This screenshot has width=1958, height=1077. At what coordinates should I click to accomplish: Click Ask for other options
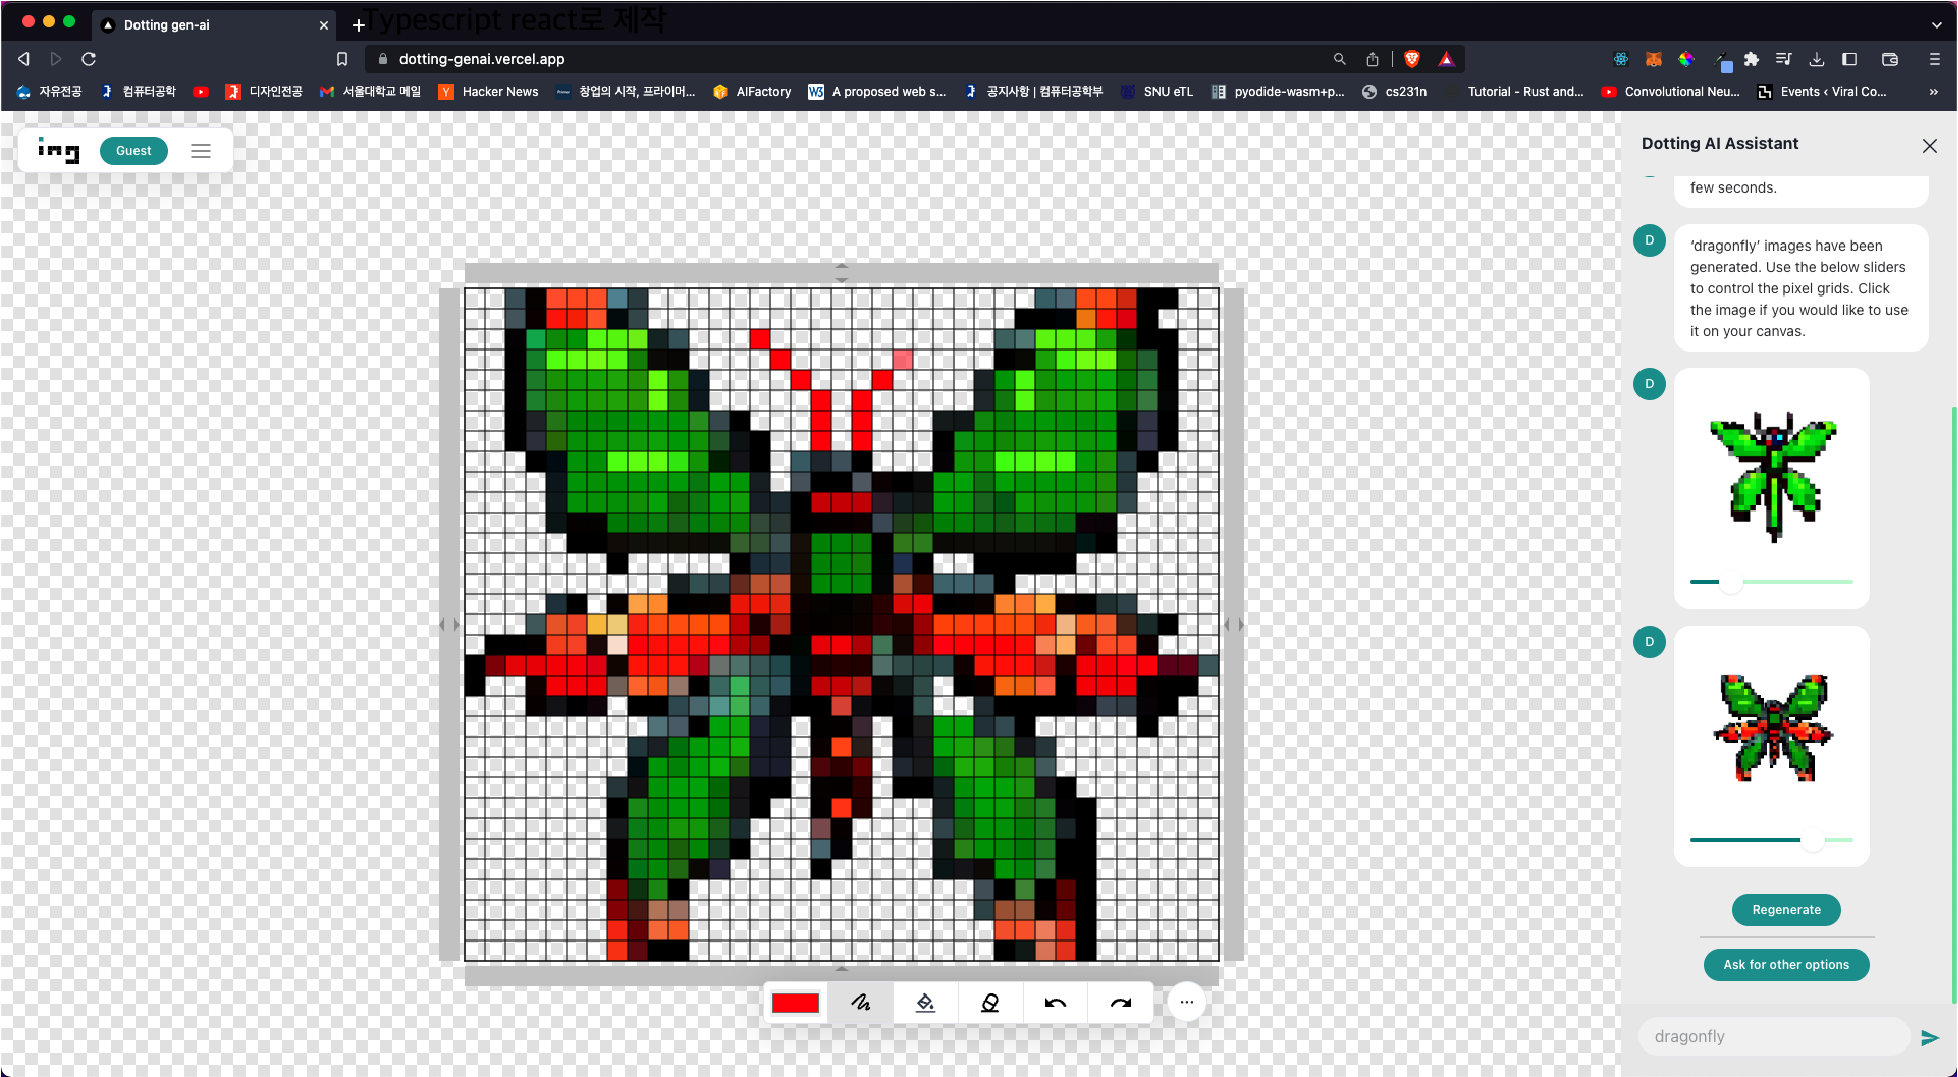(x=1786, y=965)
